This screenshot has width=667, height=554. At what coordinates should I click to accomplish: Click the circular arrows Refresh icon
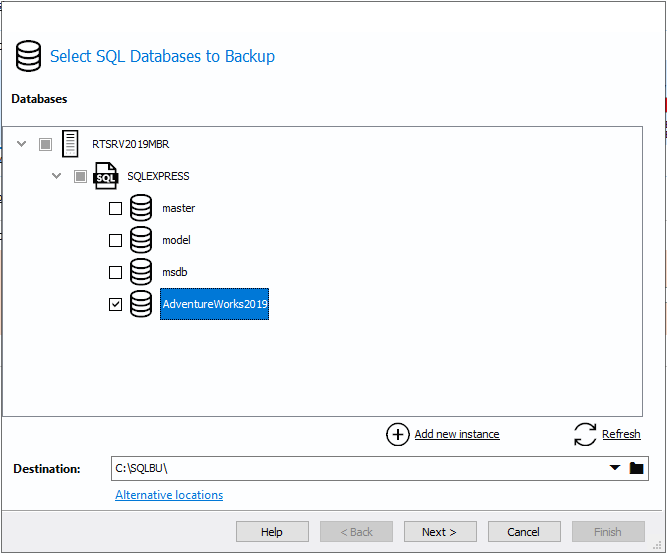(585, 434)
